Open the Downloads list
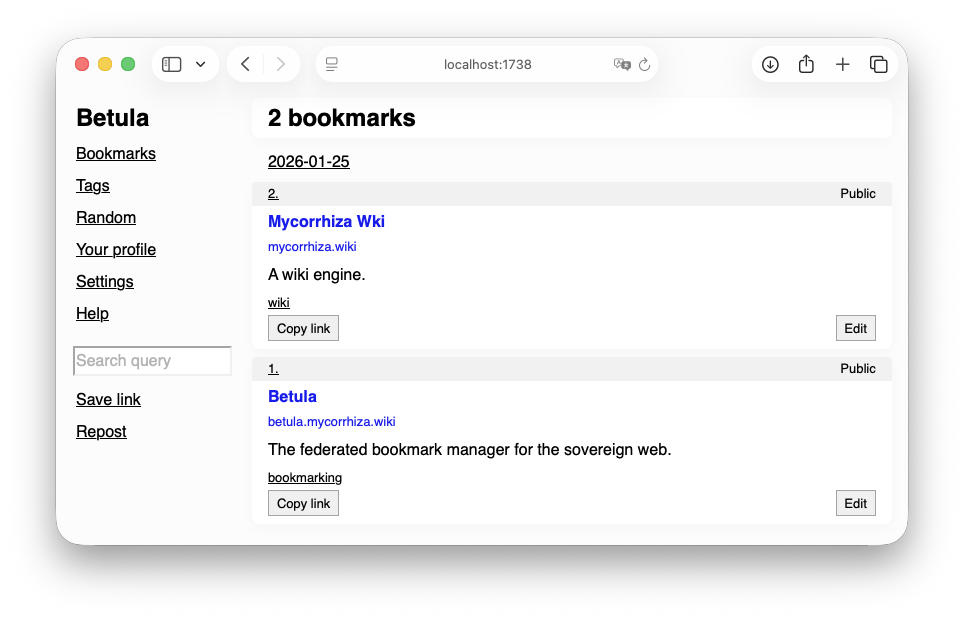 click(770, 63)
